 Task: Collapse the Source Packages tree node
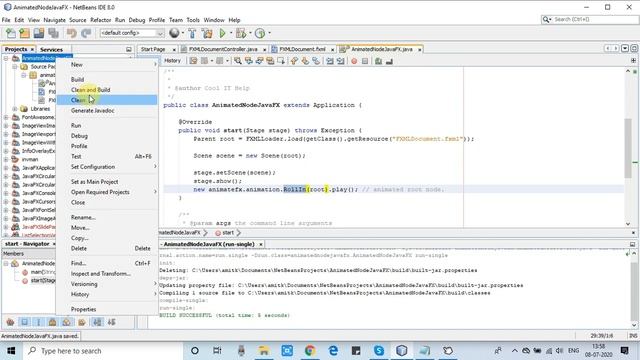pyautogui.click(x=15, y=67)
